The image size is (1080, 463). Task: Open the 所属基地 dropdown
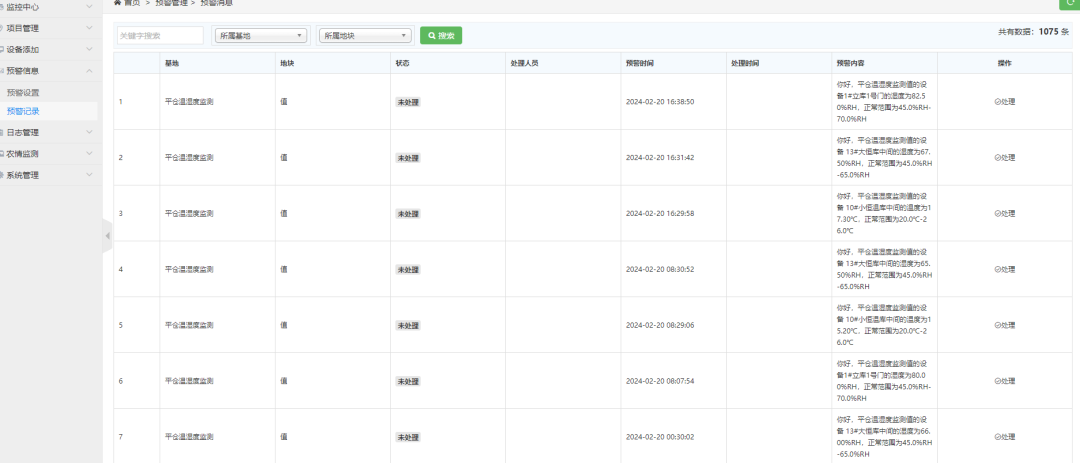point(261,35)
